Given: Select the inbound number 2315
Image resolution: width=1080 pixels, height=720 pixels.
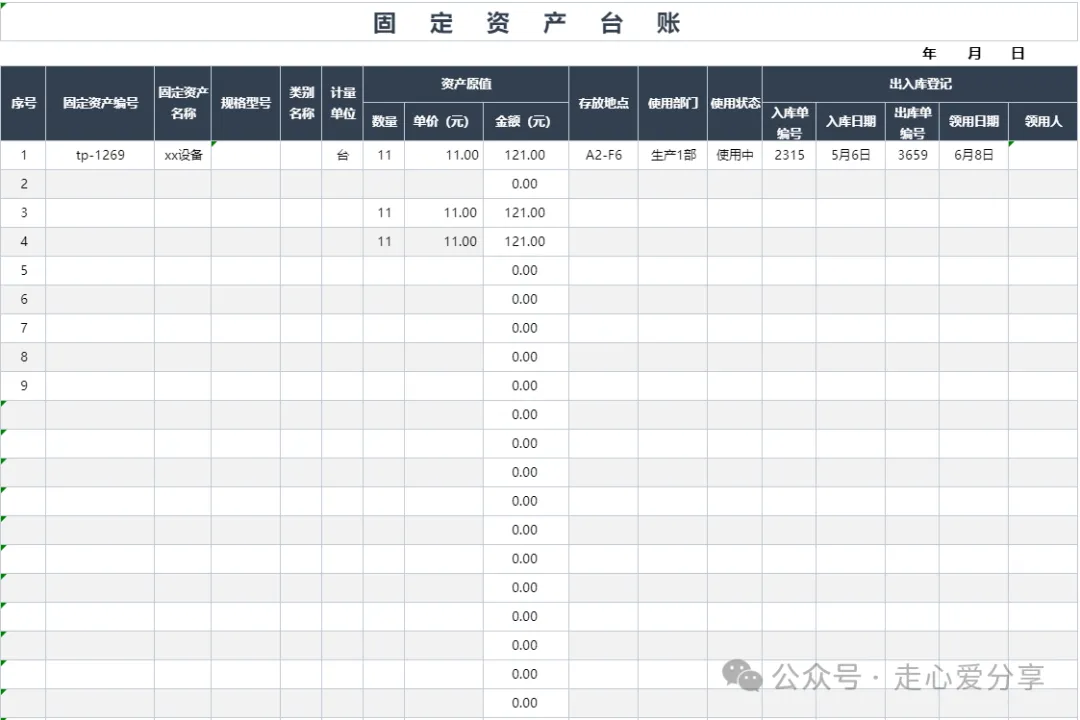Looking at the screenshot, I should (789, 155).
